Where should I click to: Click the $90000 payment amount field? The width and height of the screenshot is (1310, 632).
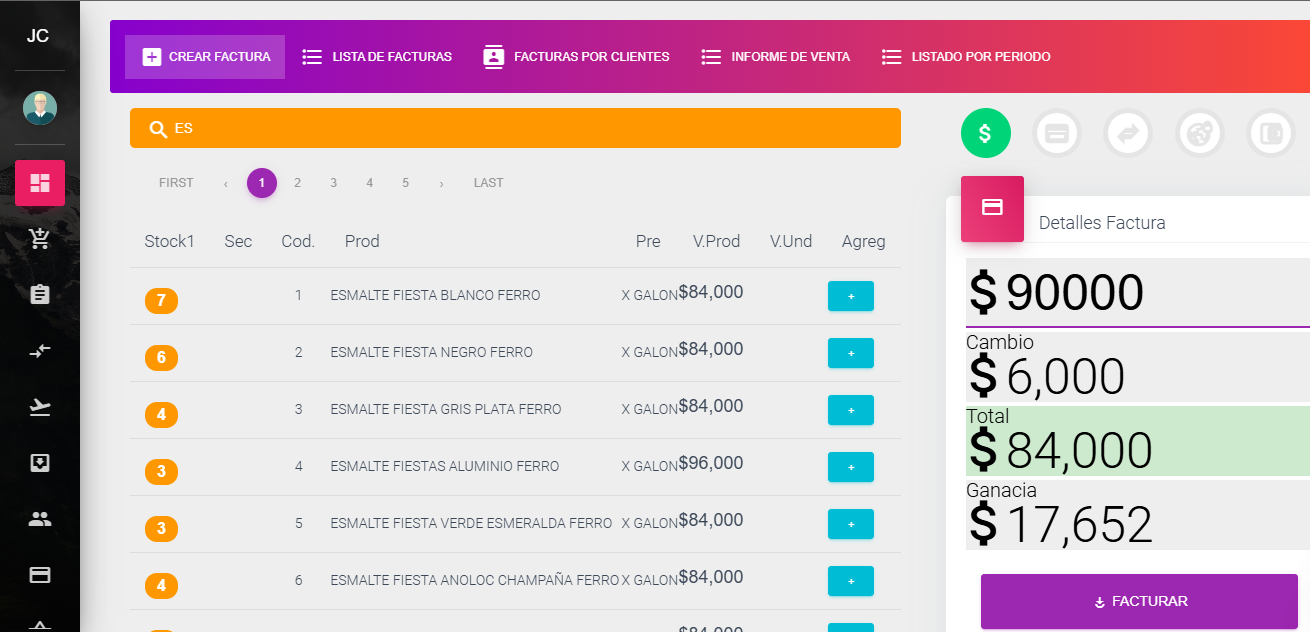[x=1136, y=293]
